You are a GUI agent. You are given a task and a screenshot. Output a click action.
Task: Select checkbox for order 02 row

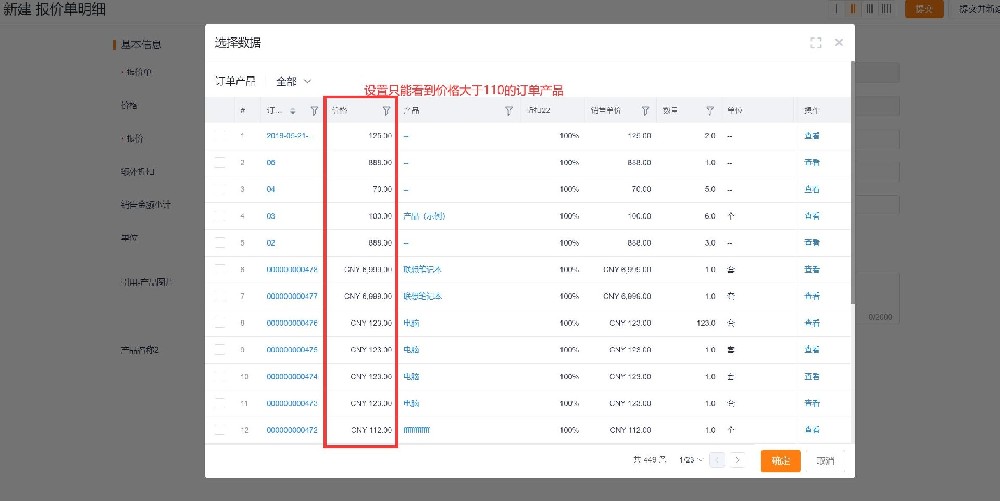click(x=220, y=243)
